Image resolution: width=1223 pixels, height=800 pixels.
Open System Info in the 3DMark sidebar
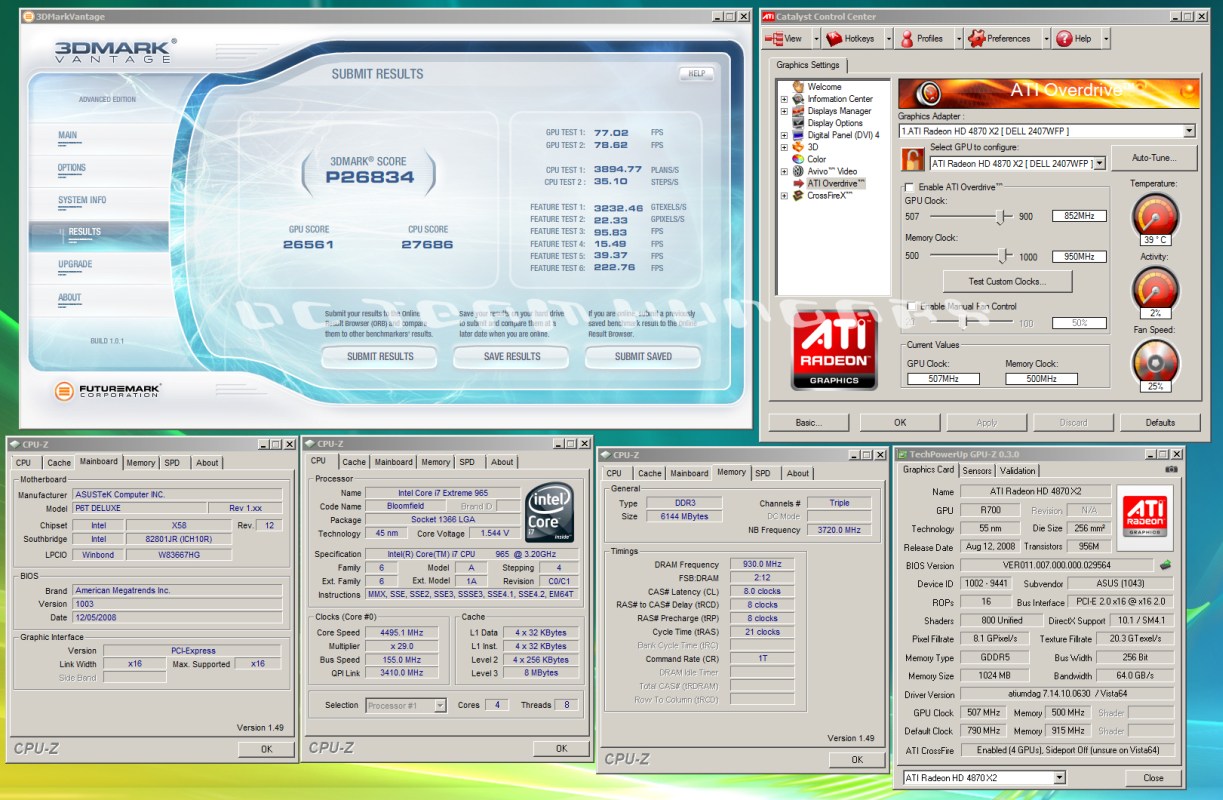coord(82,200)
